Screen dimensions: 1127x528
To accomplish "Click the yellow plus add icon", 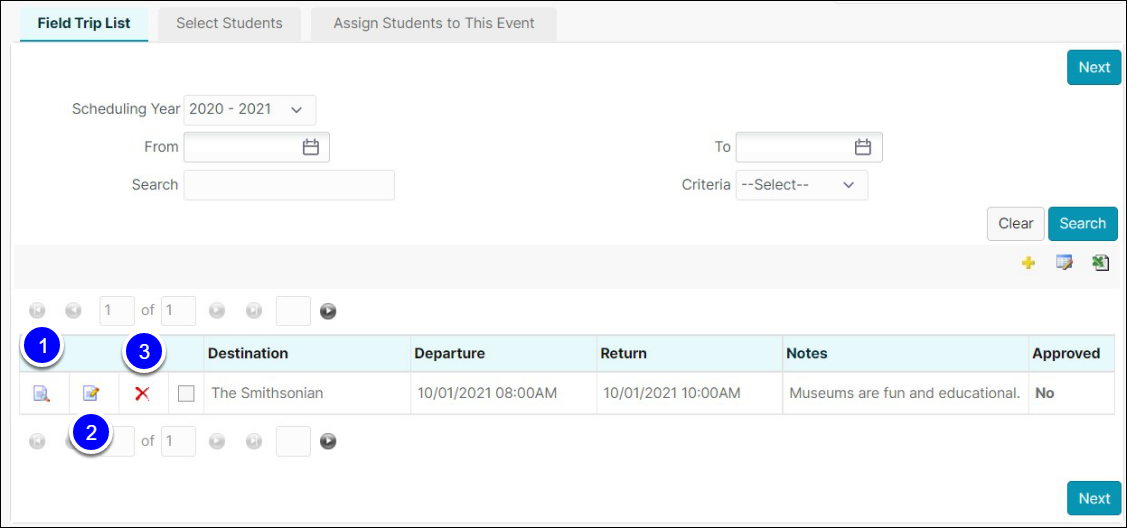I will coord(1028,263).
